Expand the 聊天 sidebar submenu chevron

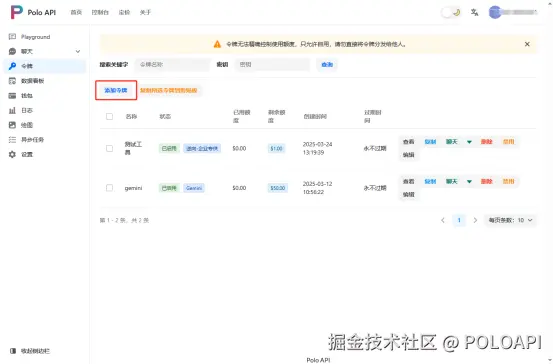point(78,51)
